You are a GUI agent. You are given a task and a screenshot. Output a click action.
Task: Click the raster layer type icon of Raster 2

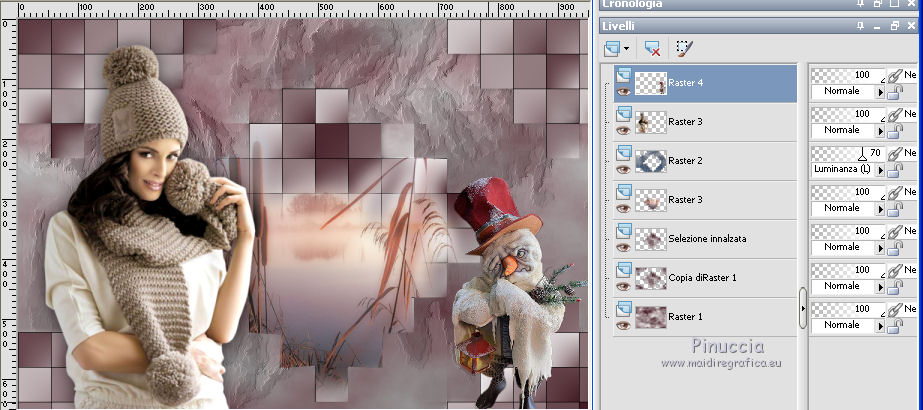[624, 153]
